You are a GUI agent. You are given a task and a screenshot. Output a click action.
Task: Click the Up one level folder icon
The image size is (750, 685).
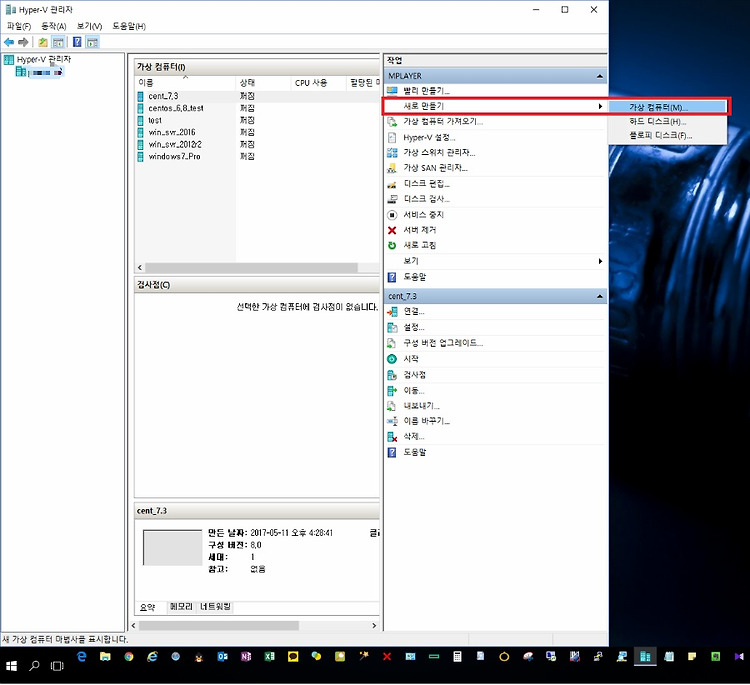[x=43, y=42]
